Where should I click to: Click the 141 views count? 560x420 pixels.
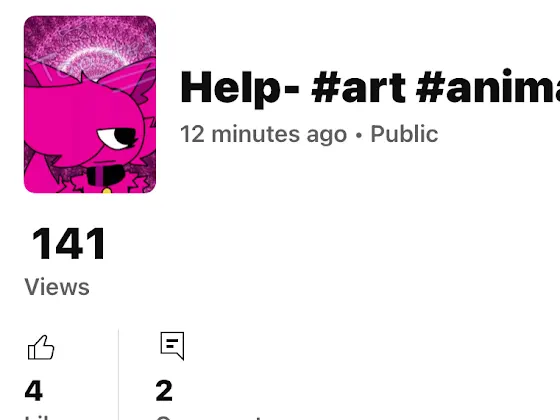click(69, 244)
